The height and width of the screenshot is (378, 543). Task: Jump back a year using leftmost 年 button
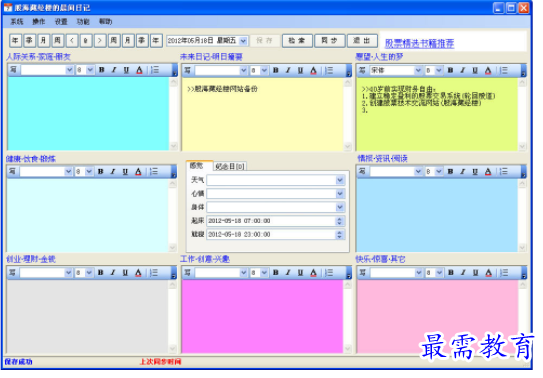coord(16,41)
